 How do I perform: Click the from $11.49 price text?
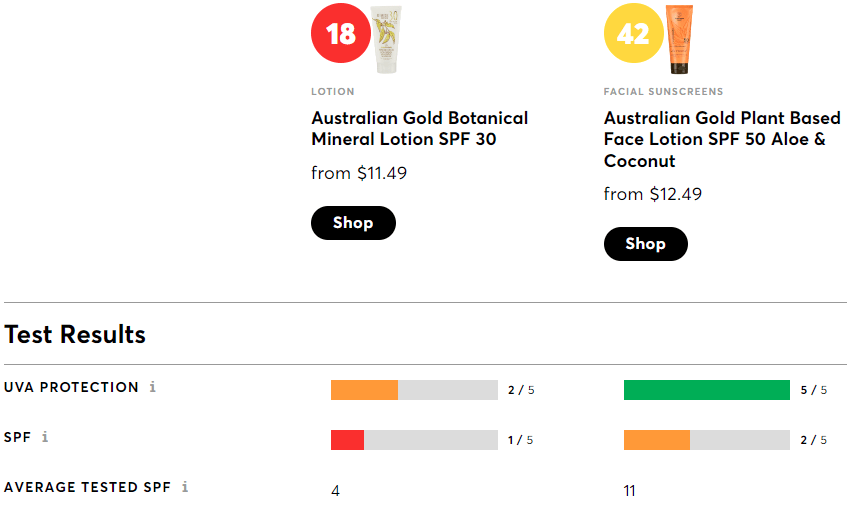[x=359, y=173]
